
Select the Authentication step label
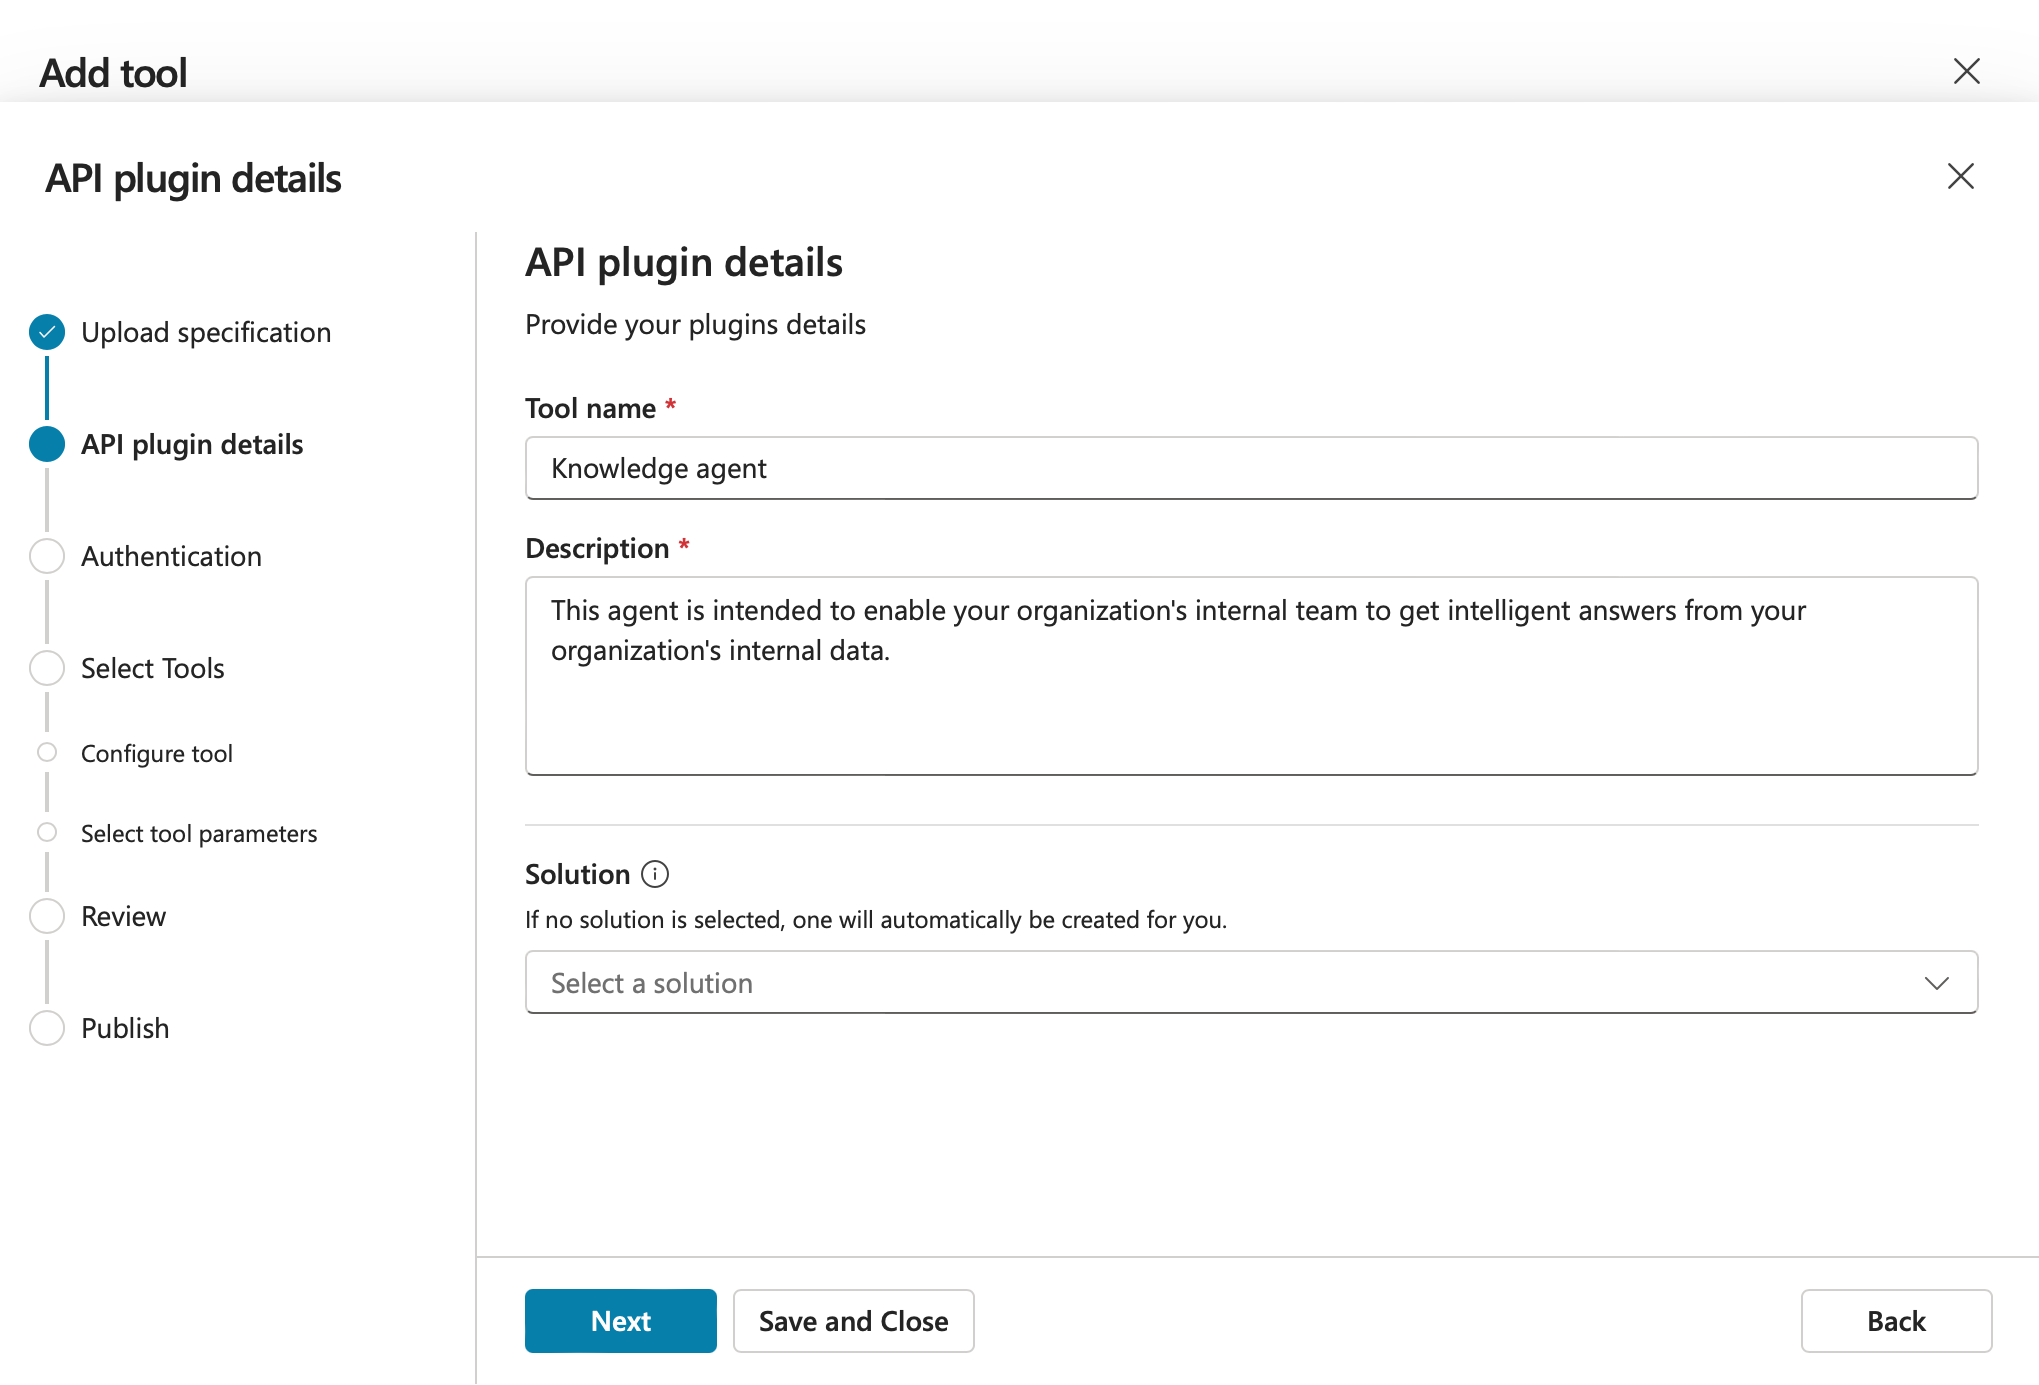point(171,555)
